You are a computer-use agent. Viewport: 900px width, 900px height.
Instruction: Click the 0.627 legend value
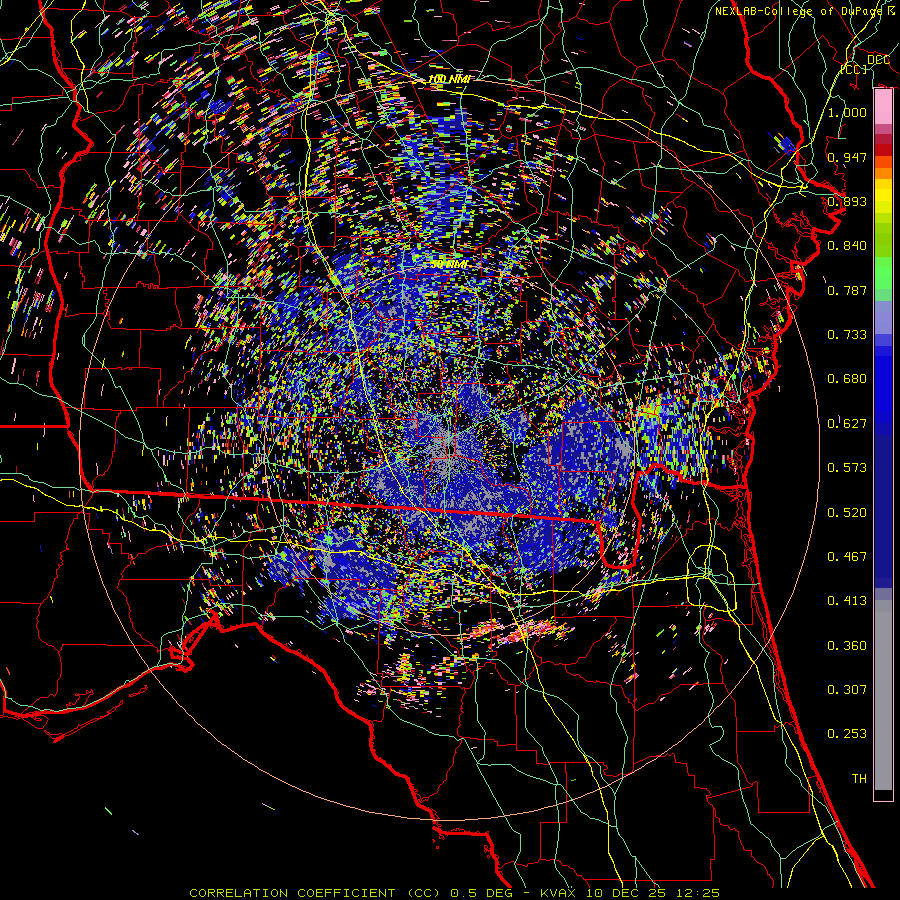847,423
